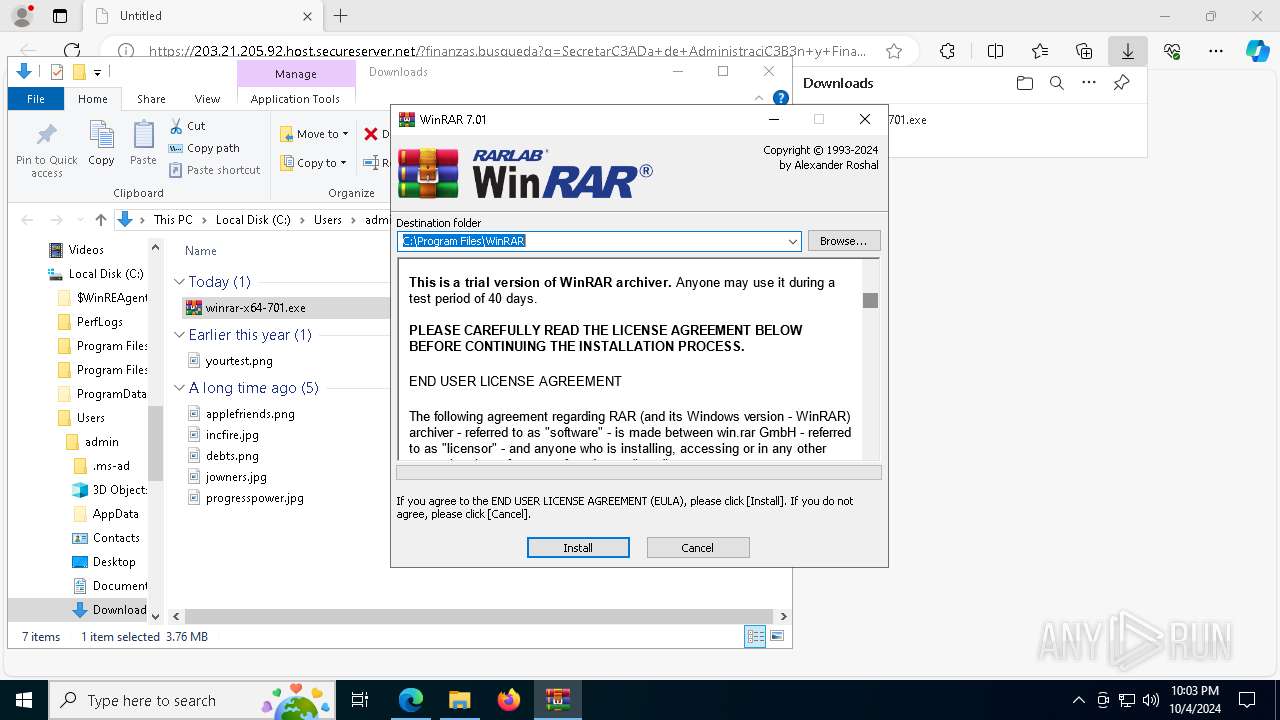Open File Explorer from taskbar
1280x720 pixels.
tap(460, 700)
